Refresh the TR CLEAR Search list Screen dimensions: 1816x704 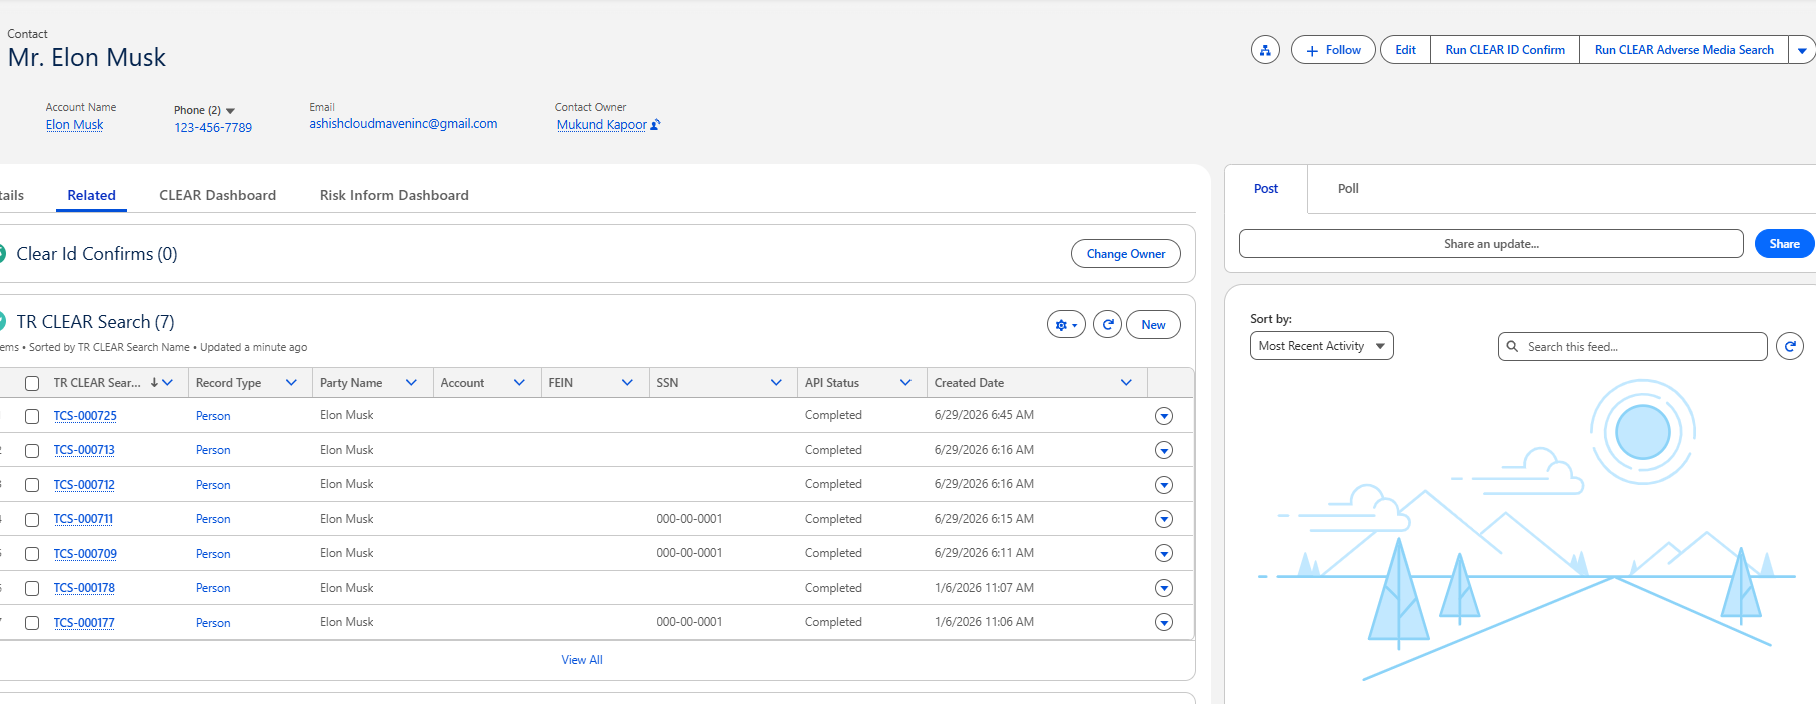click(1107, 325)
